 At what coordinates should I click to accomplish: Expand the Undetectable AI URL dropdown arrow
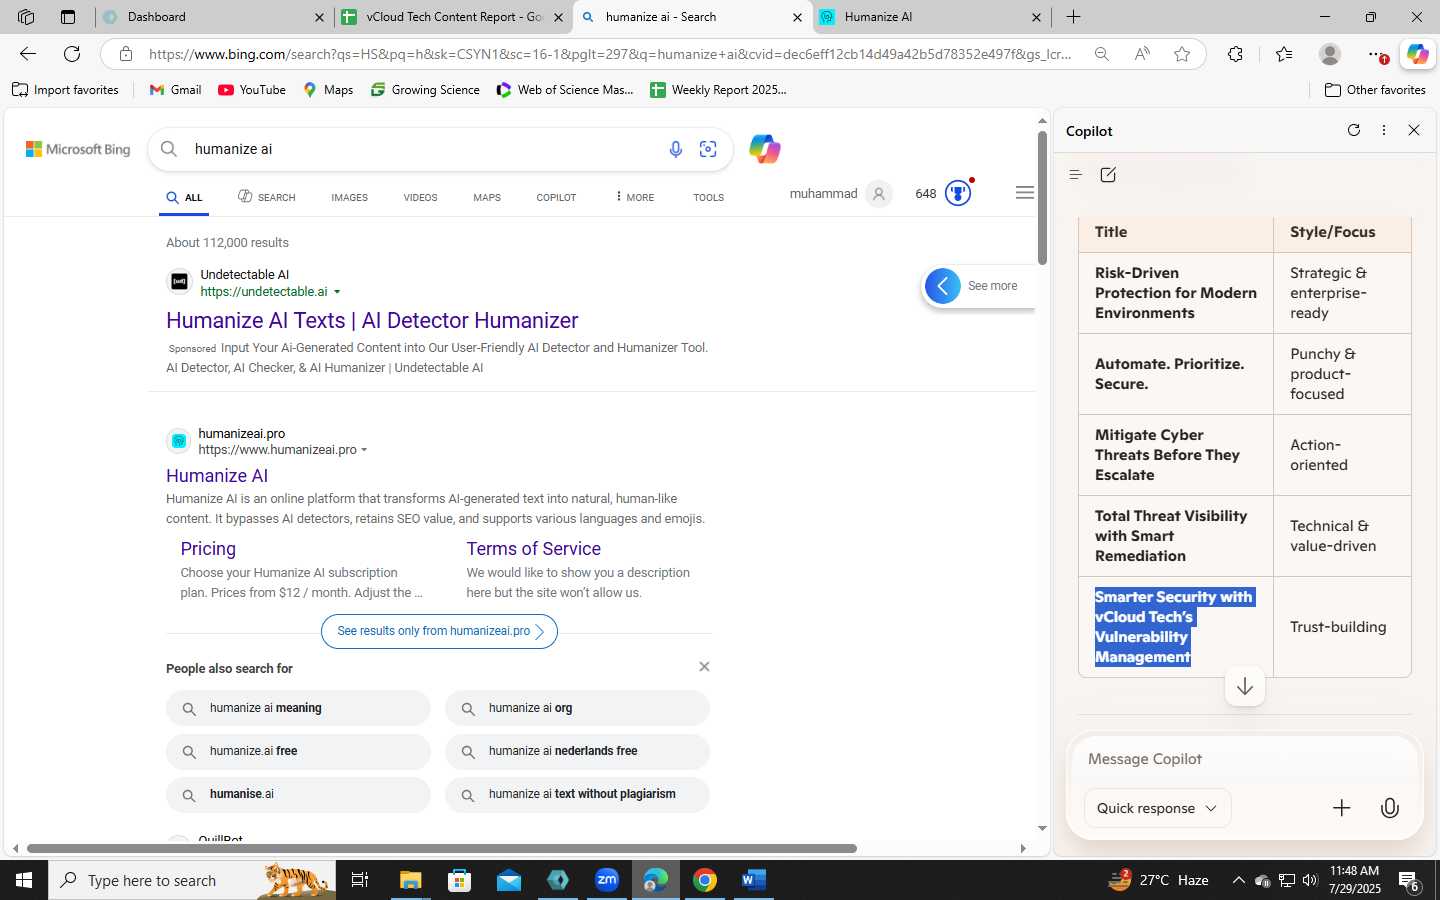(337, 292)
